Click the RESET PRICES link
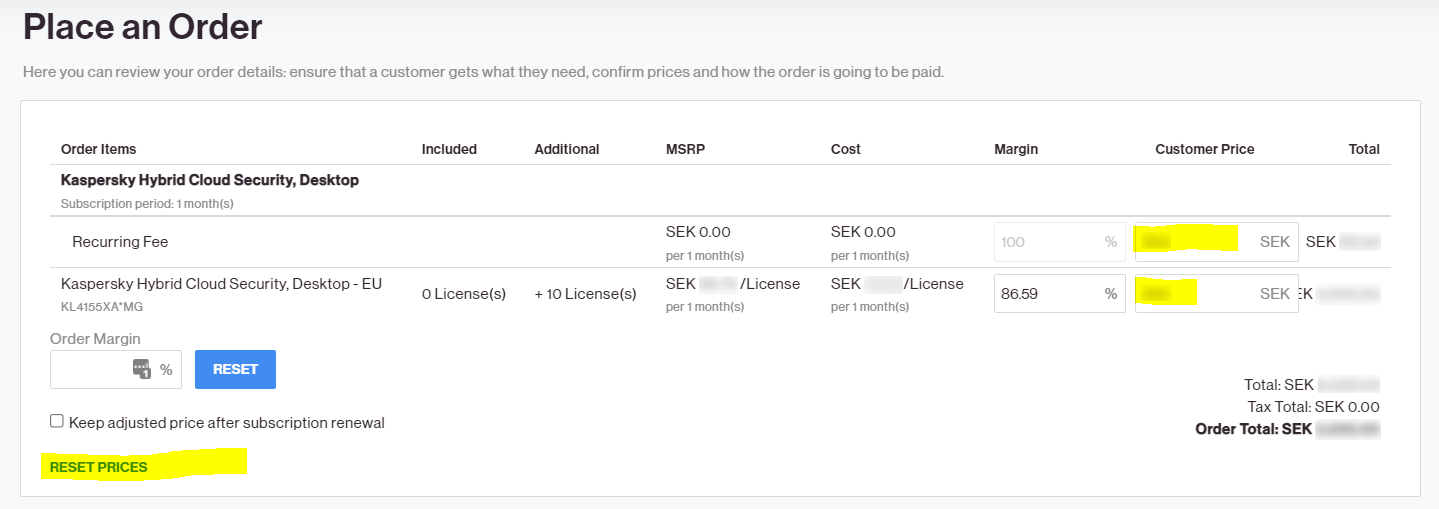 point(98,467)
